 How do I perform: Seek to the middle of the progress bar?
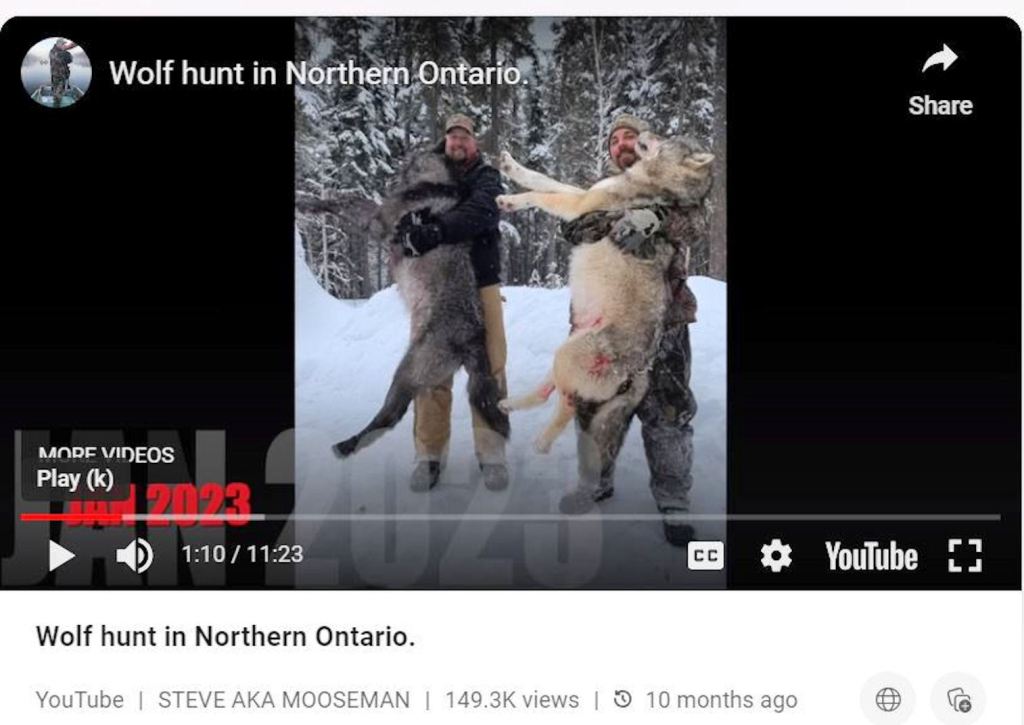coord(510,517)
